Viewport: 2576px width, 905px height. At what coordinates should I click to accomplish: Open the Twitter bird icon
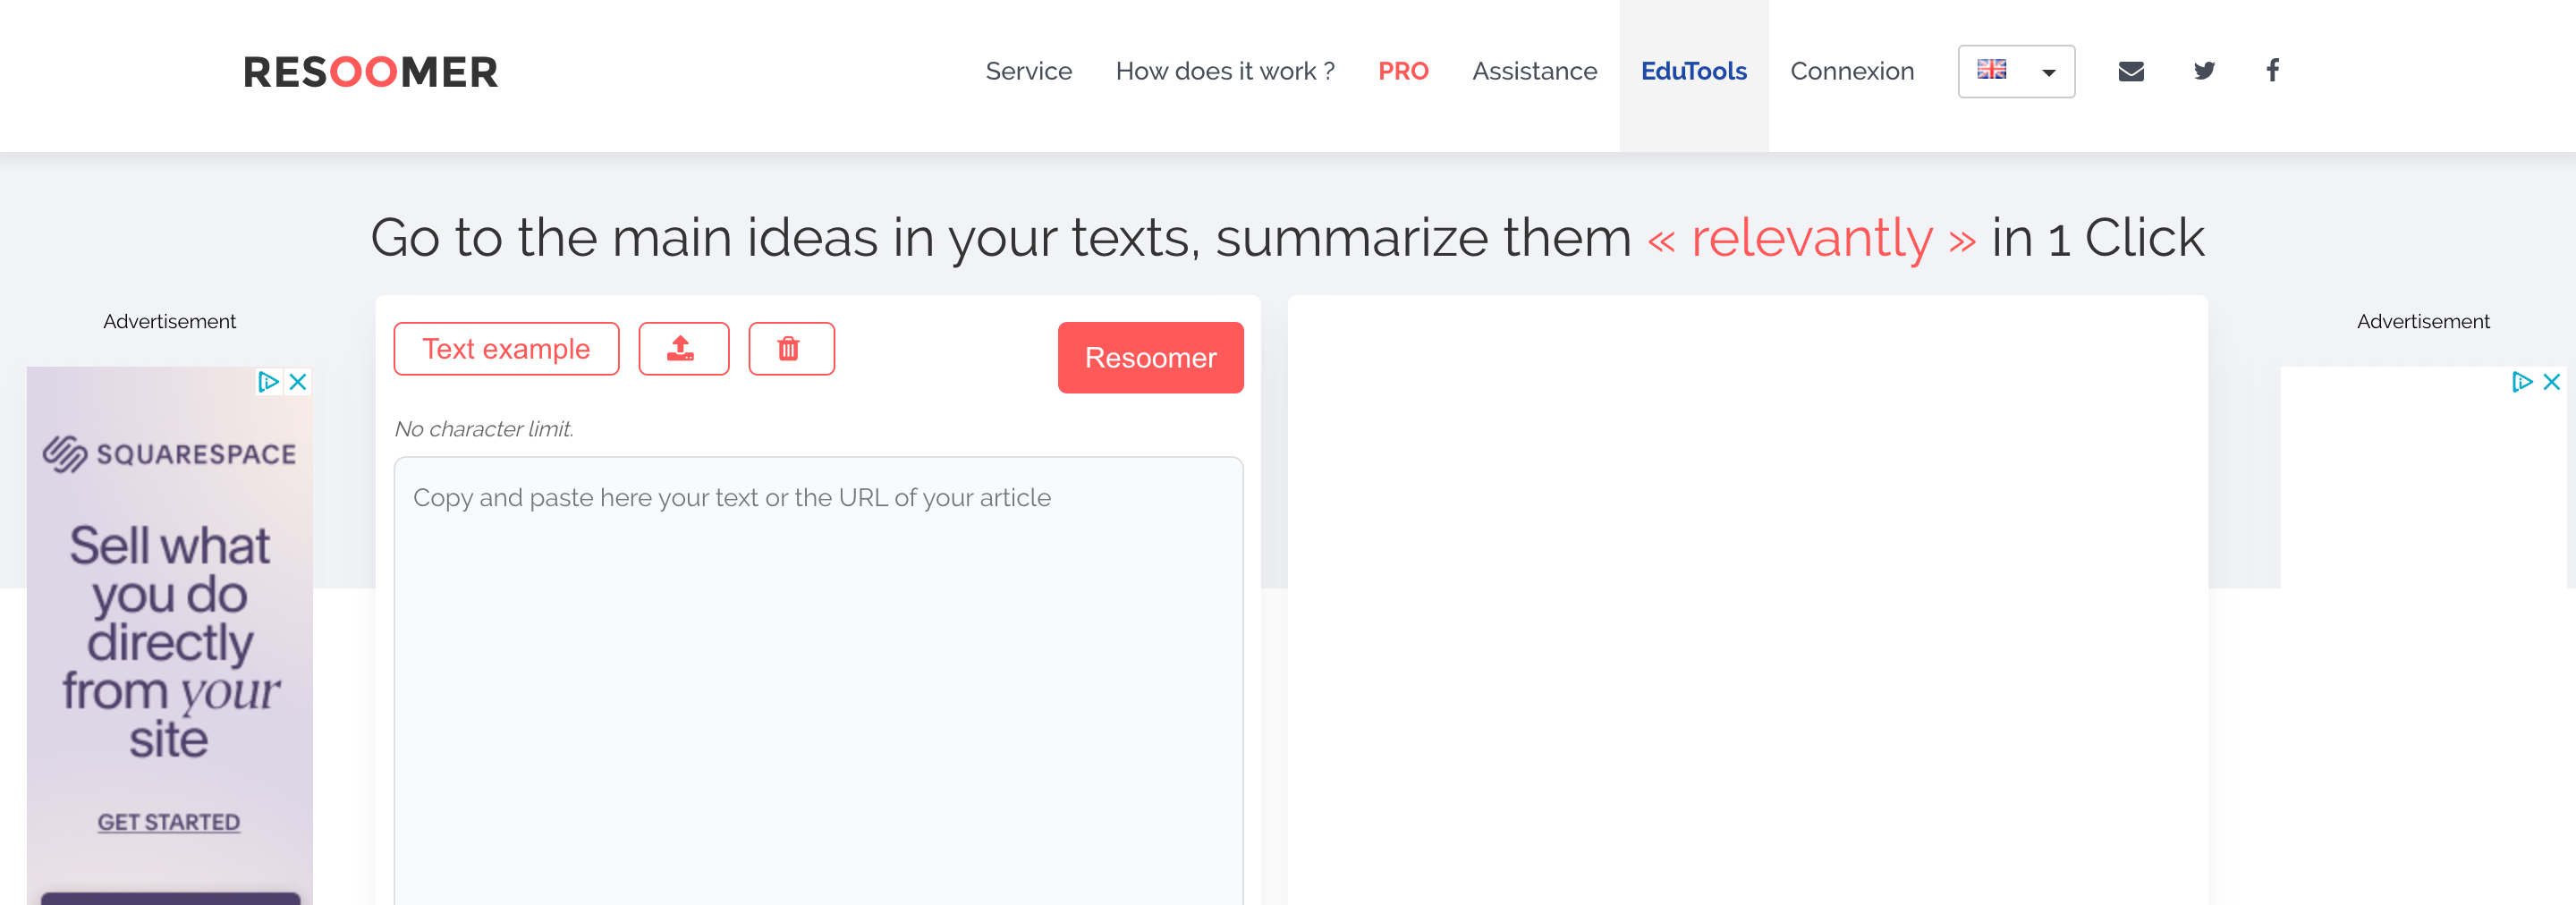click(2203, 71)
